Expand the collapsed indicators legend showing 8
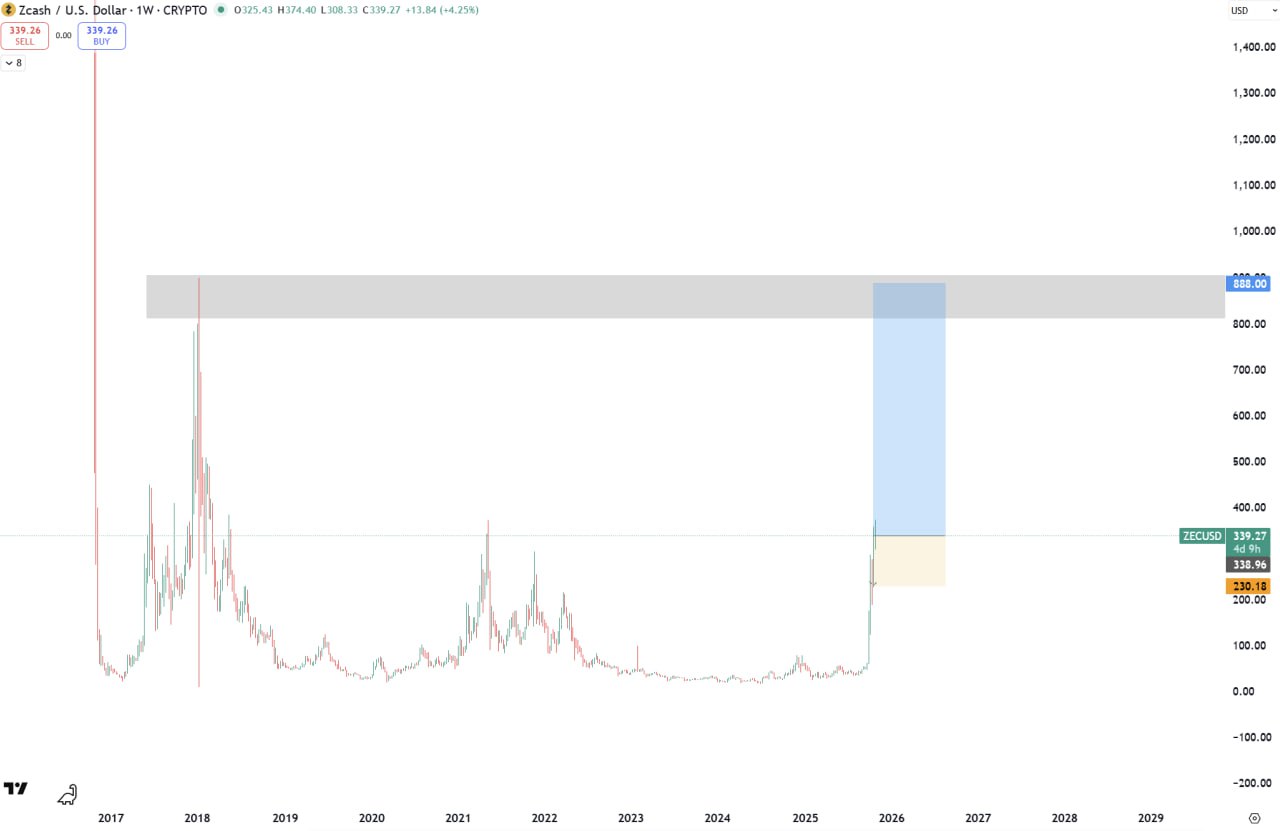 [13, 63]
